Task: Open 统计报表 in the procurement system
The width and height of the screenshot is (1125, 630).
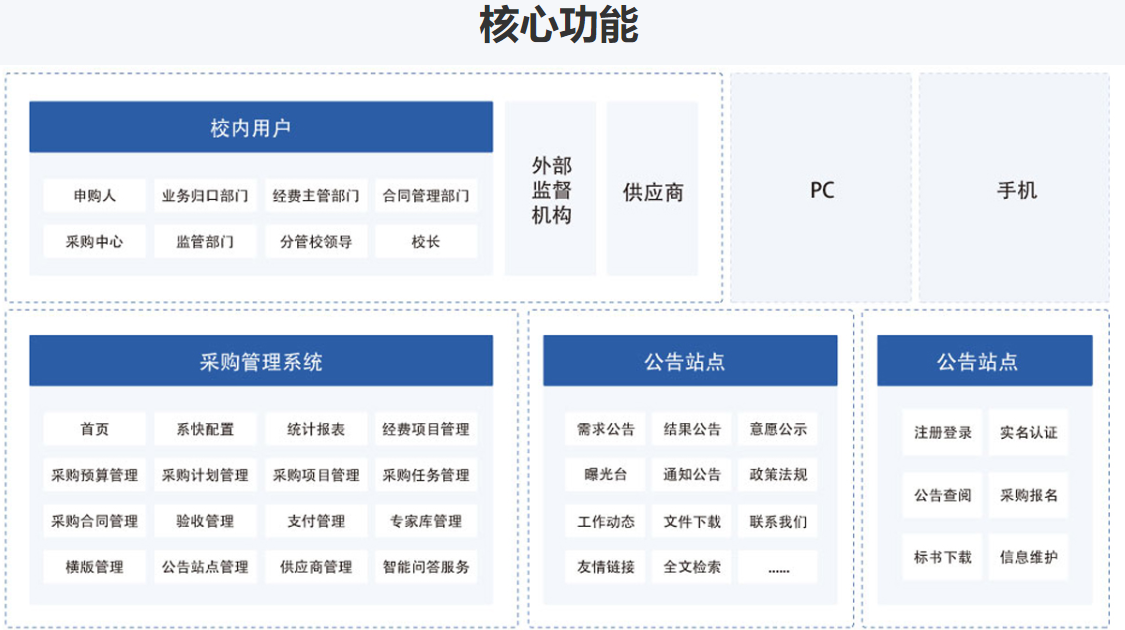Action: (x=316, y=429)
